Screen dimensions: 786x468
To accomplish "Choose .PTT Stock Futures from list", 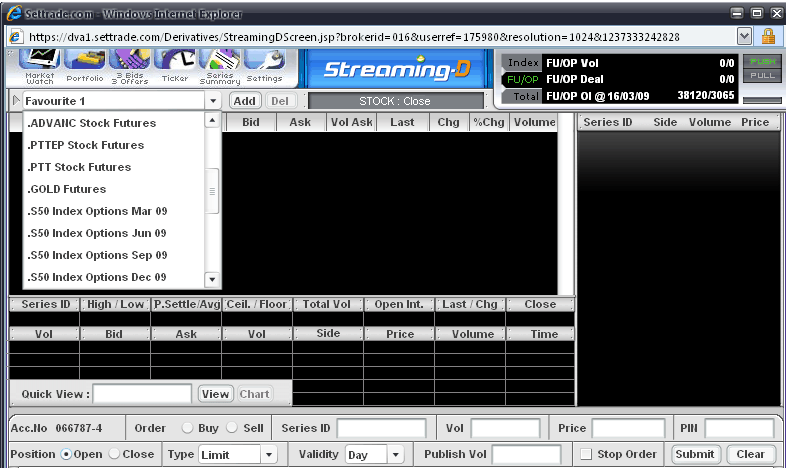I will (114, 167).
